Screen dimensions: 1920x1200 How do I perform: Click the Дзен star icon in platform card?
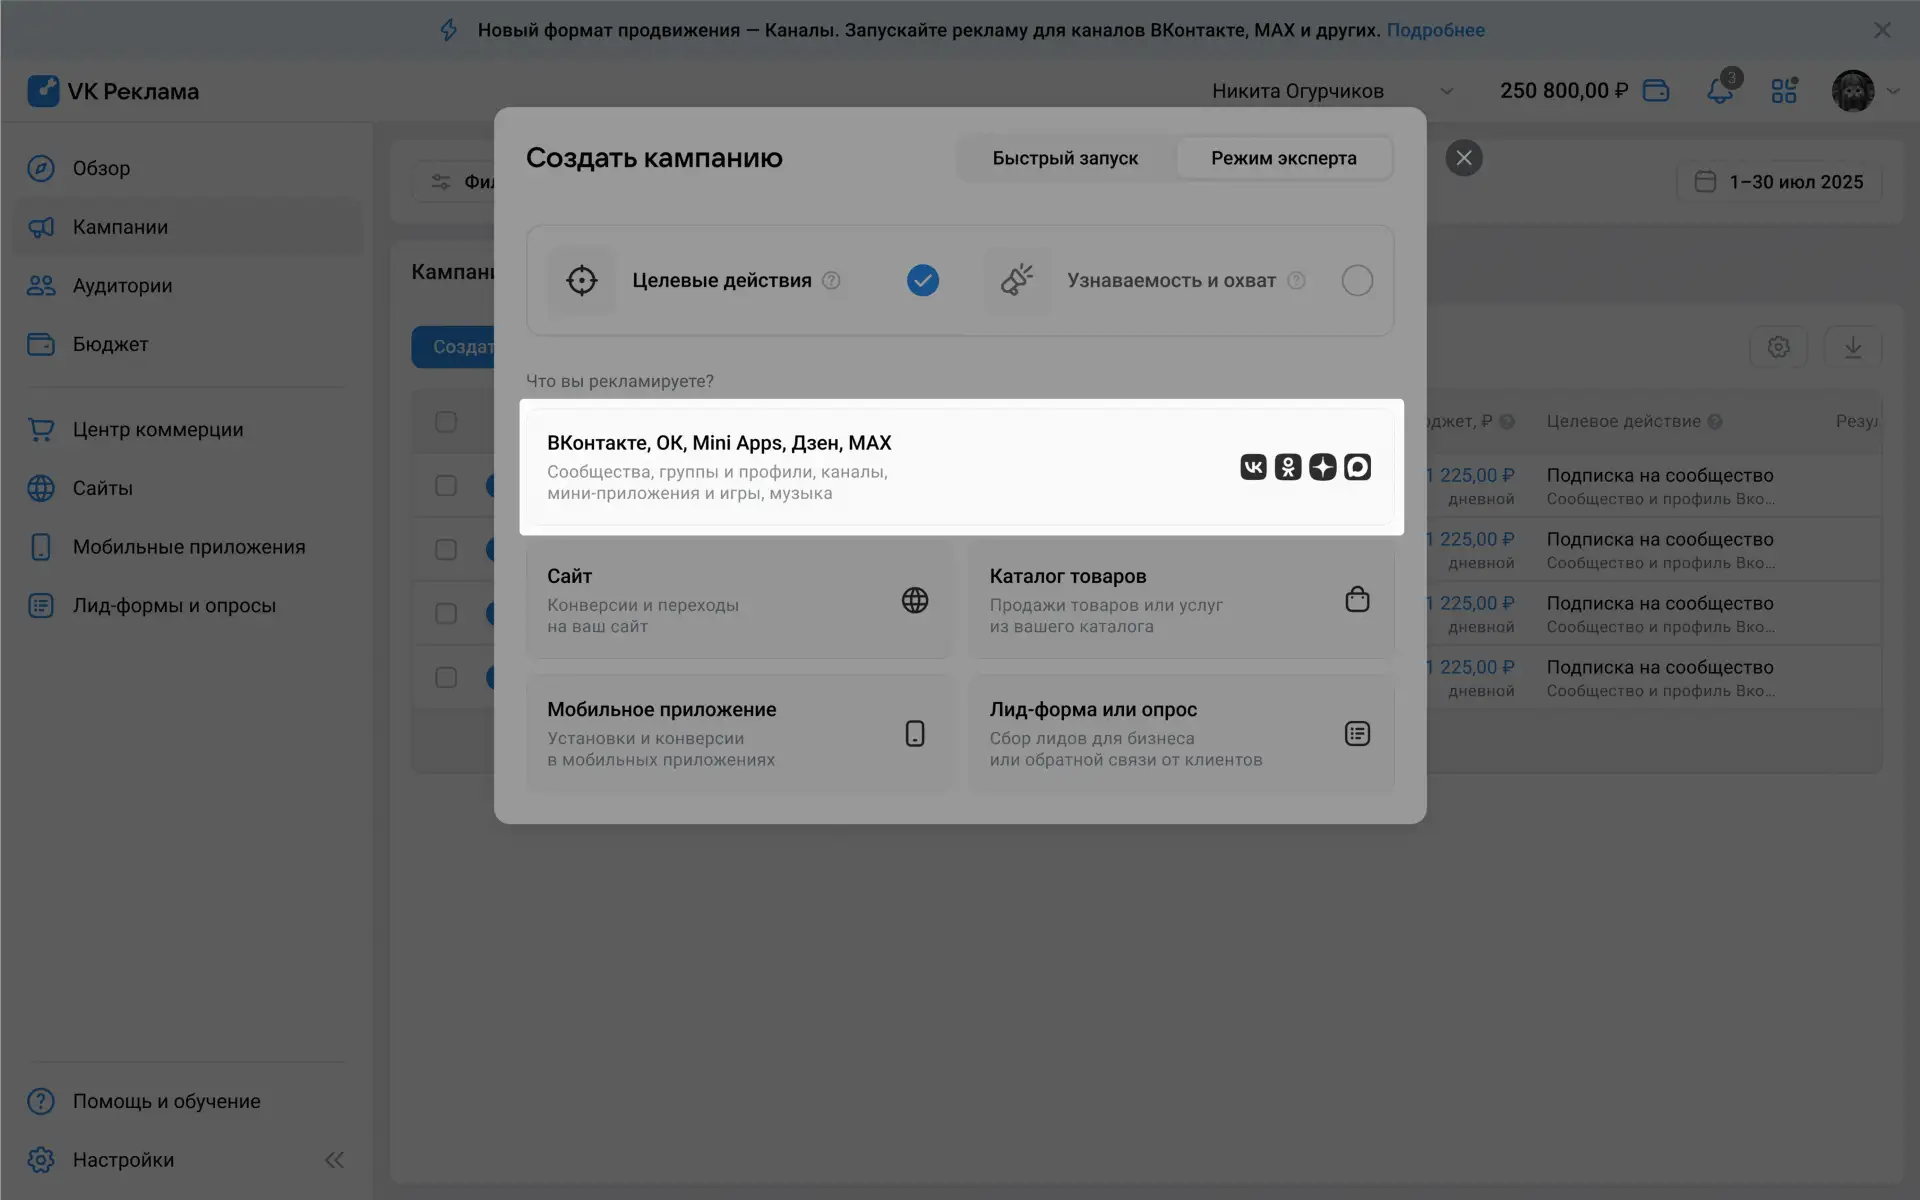pos(1323,467)
